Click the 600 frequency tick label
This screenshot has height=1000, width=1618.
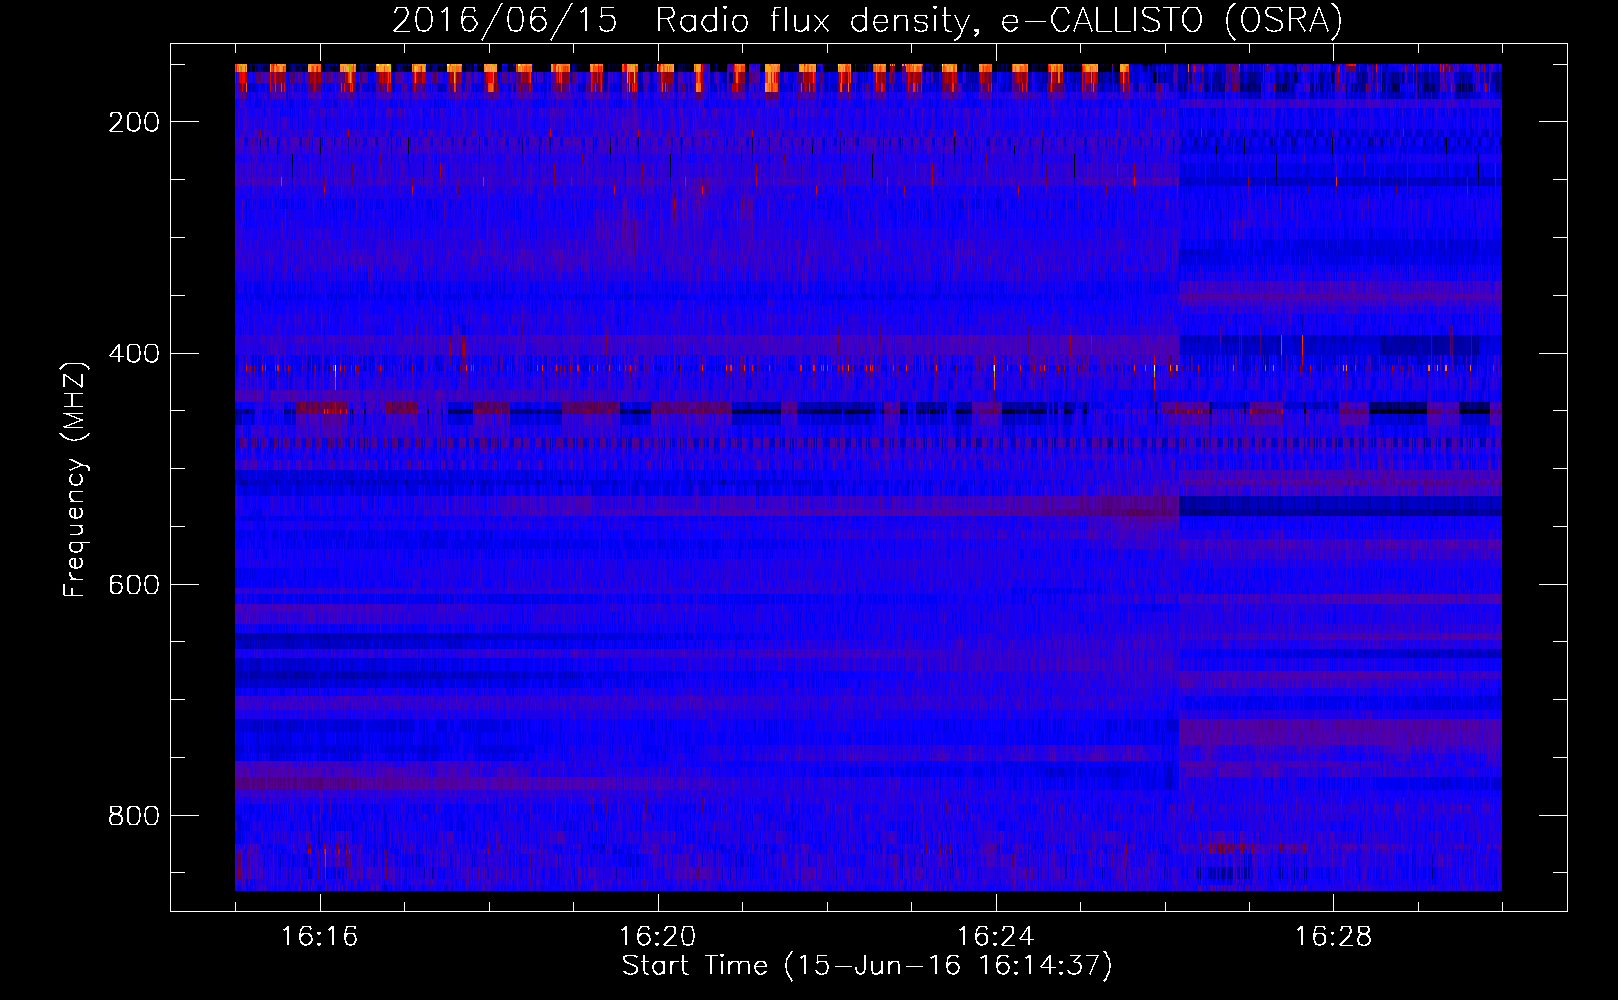(x=134, y=585)
